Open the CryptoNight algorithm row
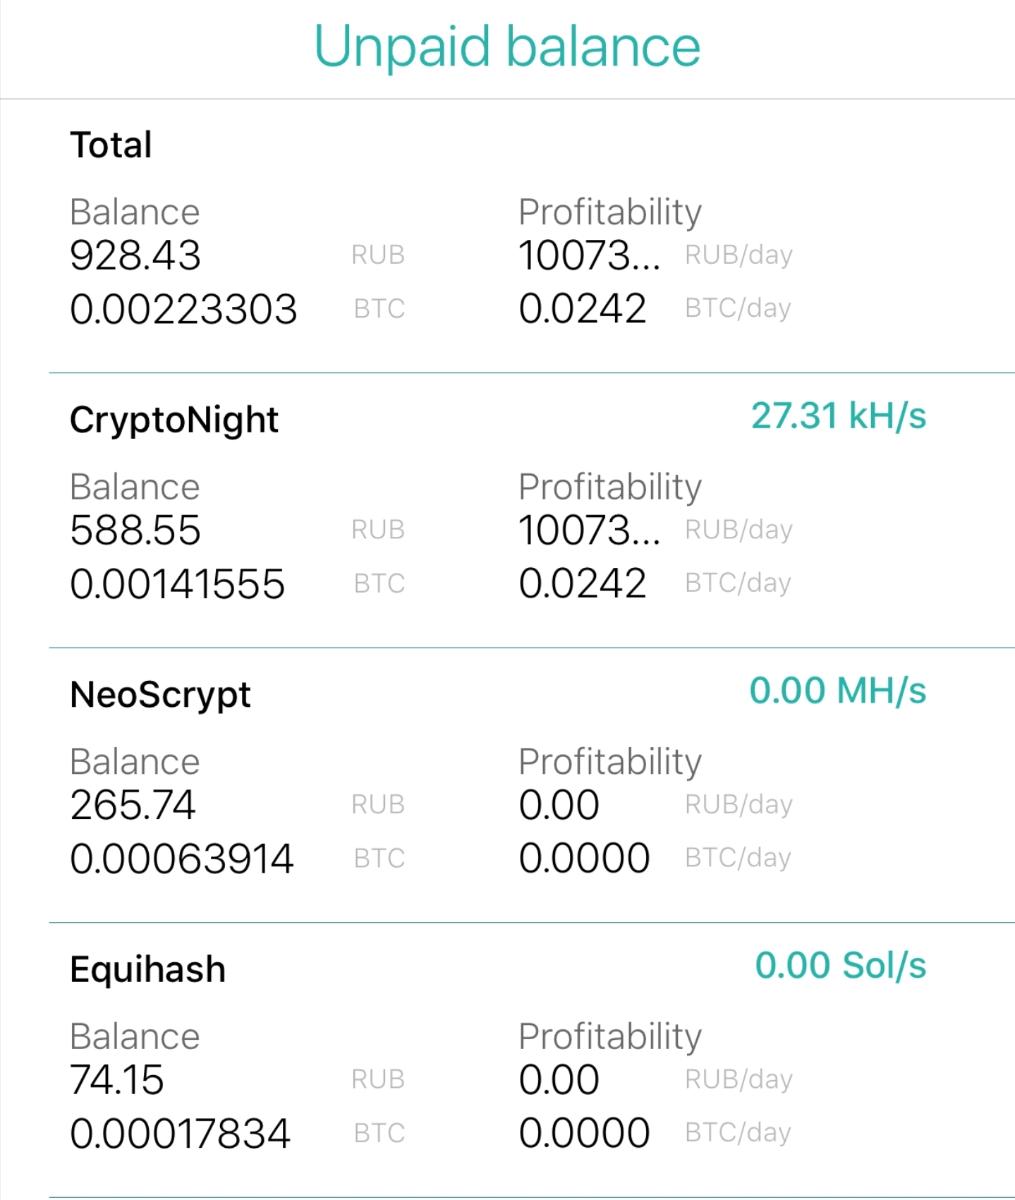 click(174, 419)
